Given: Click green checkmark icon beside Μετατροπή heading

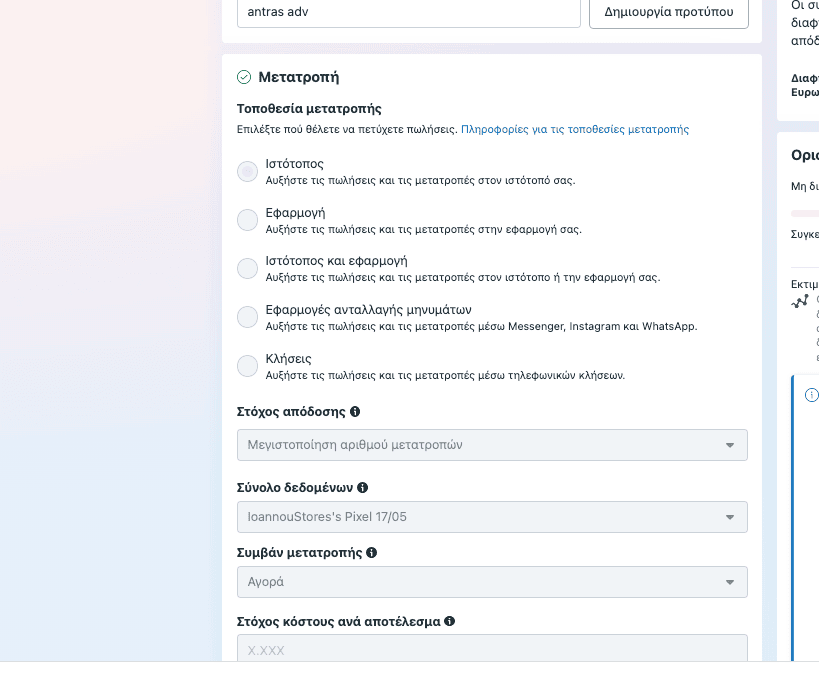Looking at the screenshot, I should [x=244, y=77].
